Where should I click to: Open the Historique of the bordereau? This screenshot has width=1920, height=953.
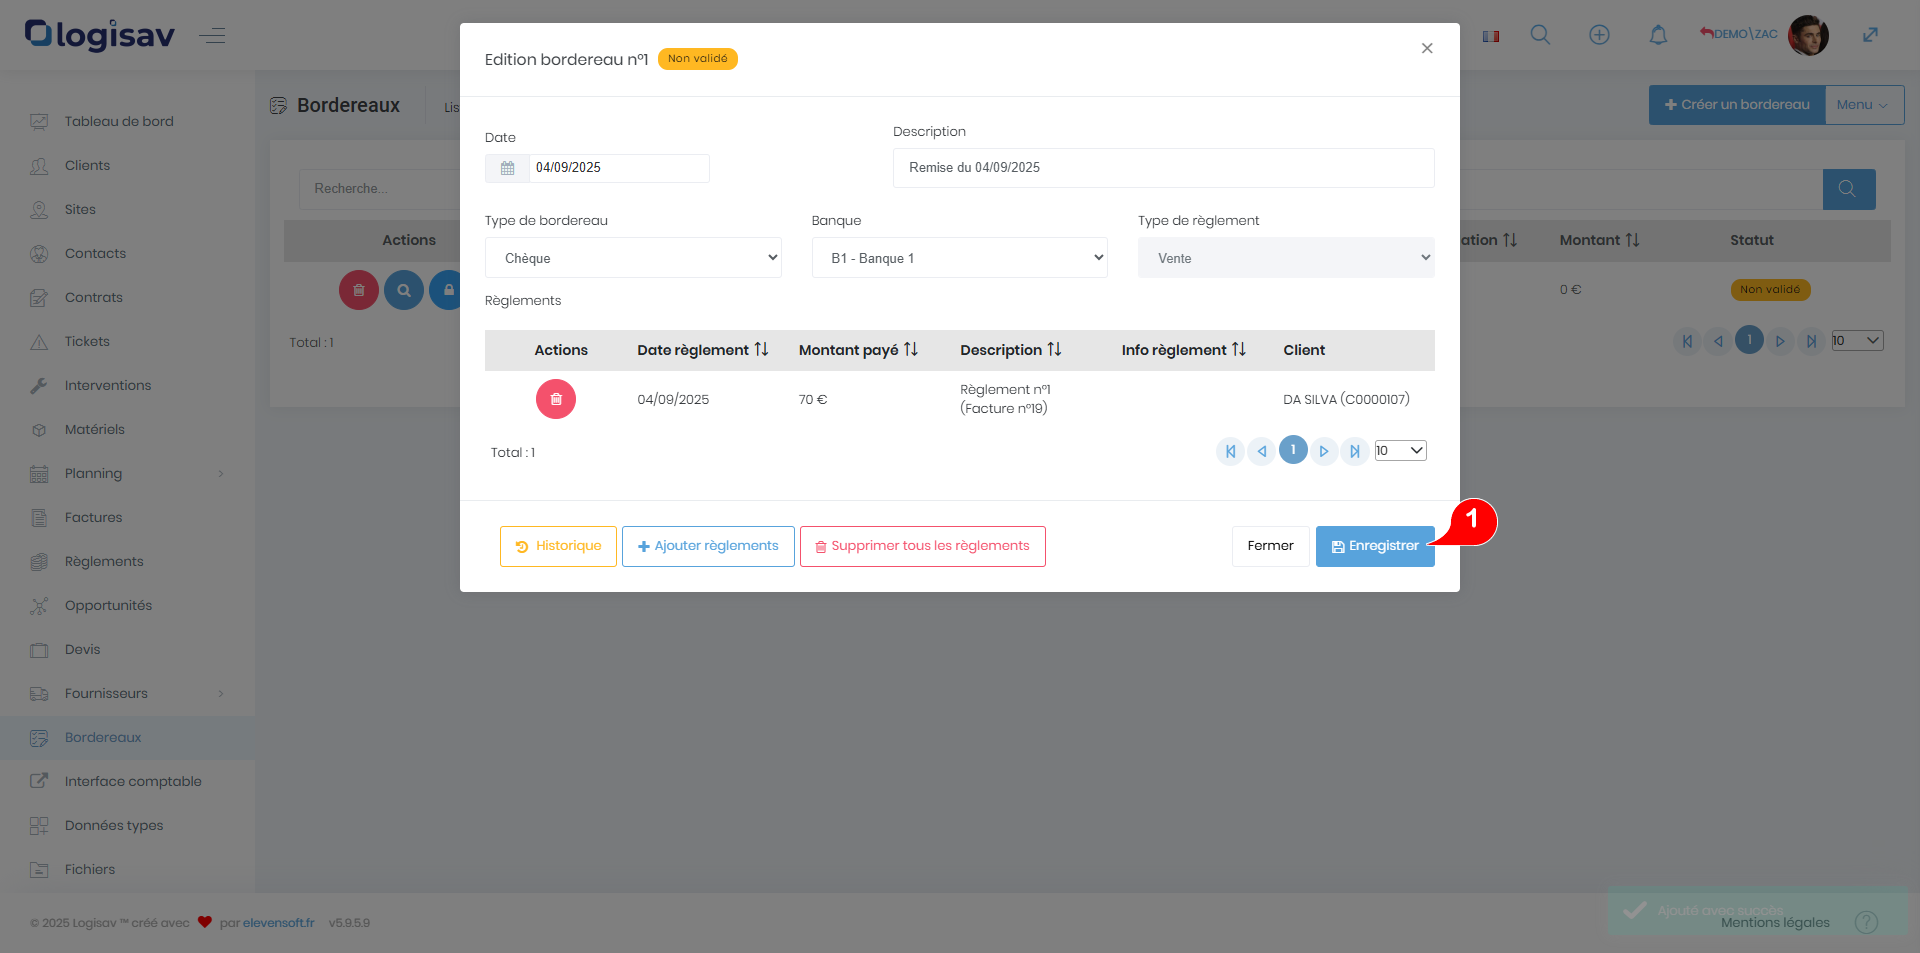point(558,546)
